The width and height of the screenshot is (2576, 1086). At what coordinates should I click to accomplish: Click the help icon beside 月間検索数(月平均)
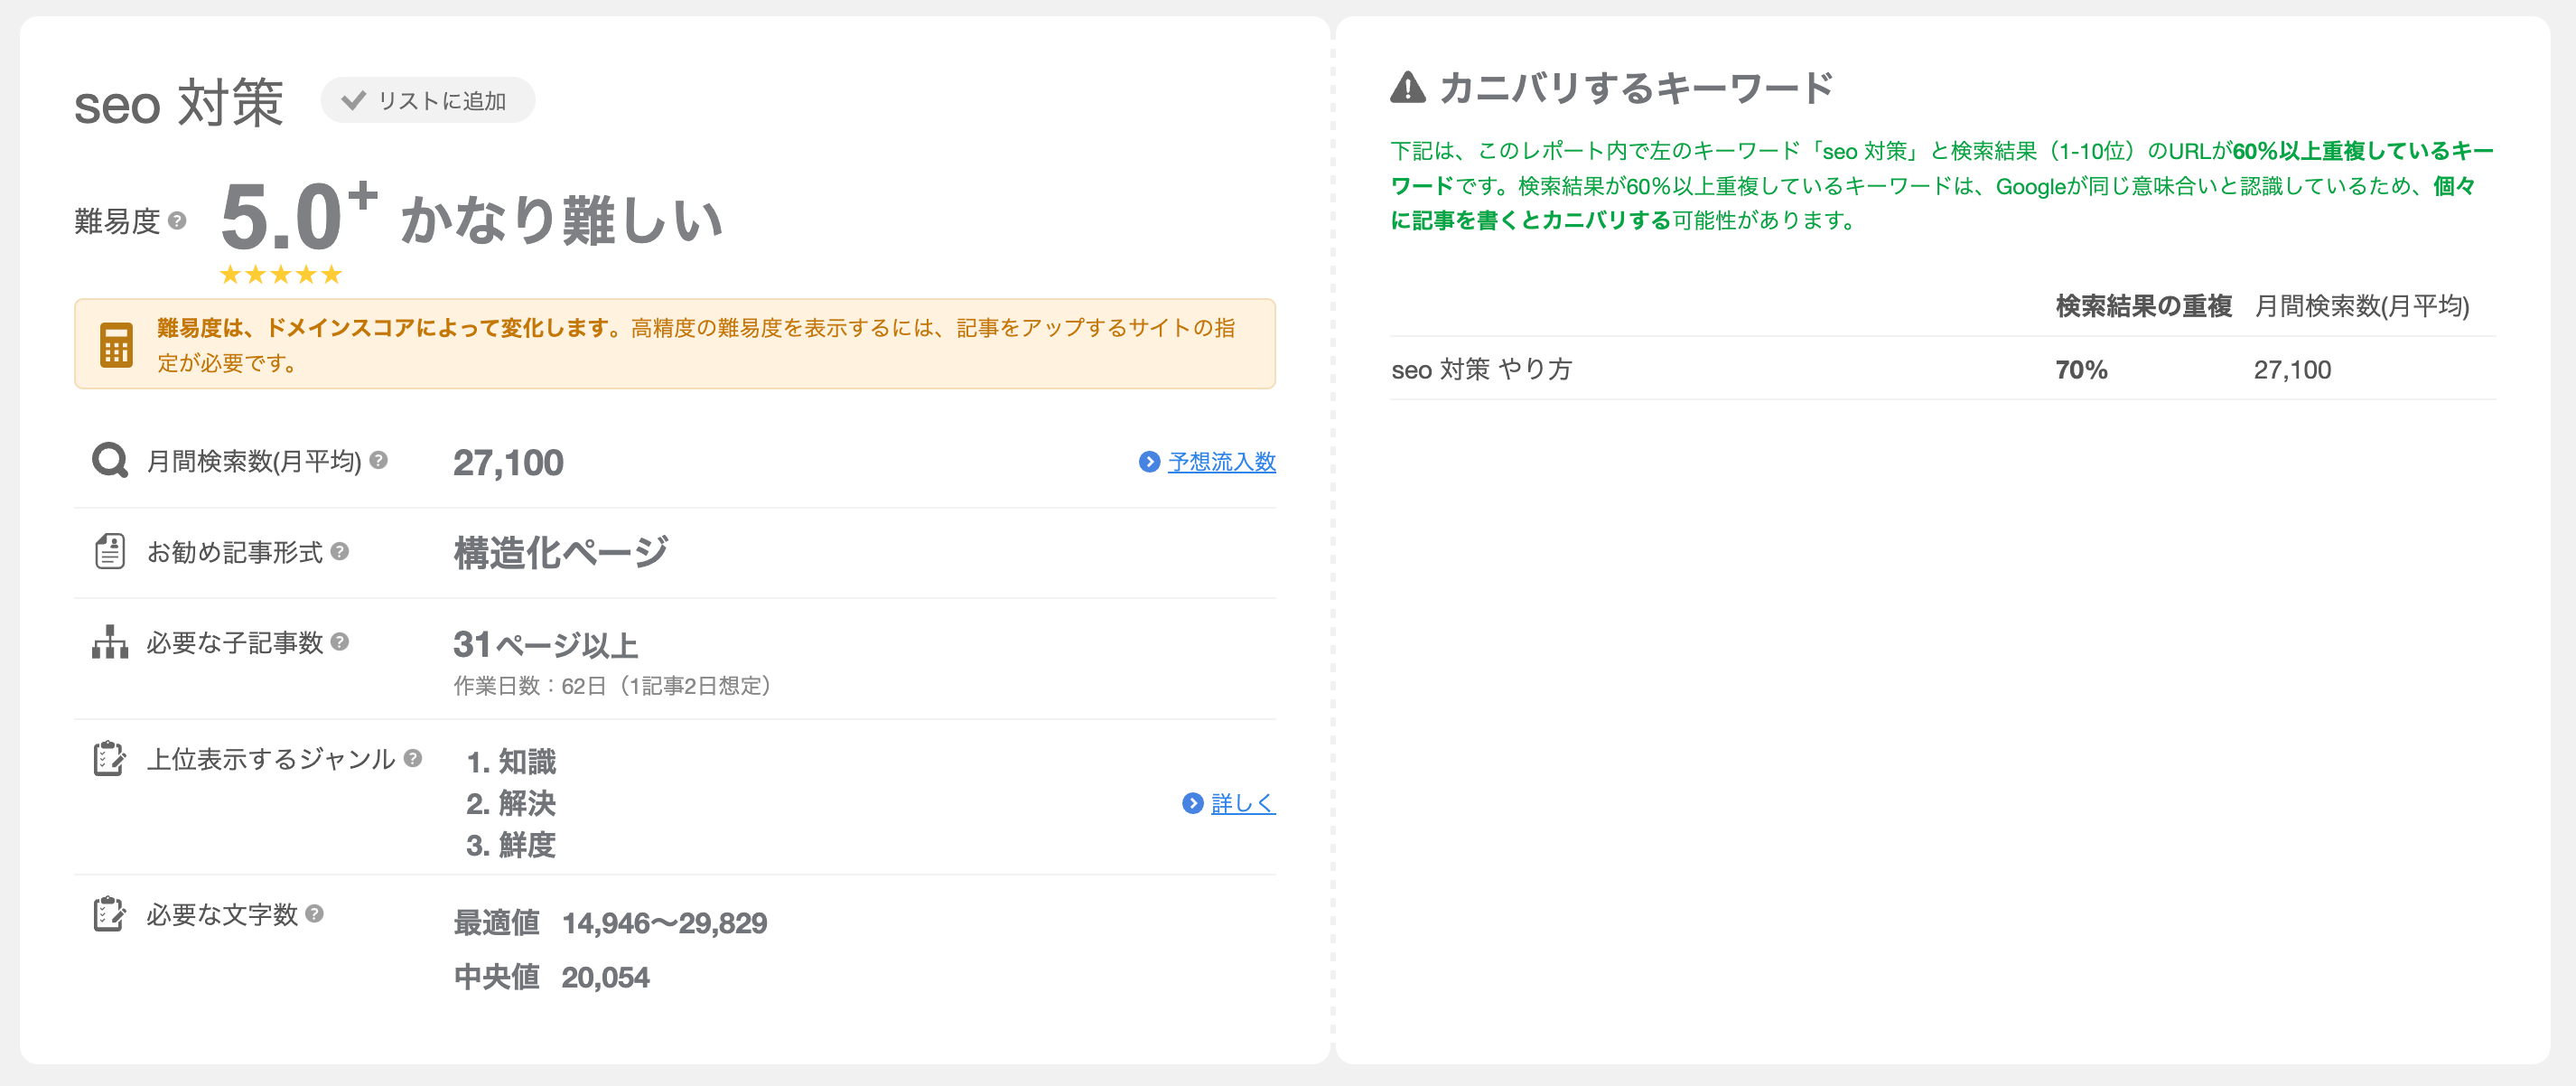[378, 460]
